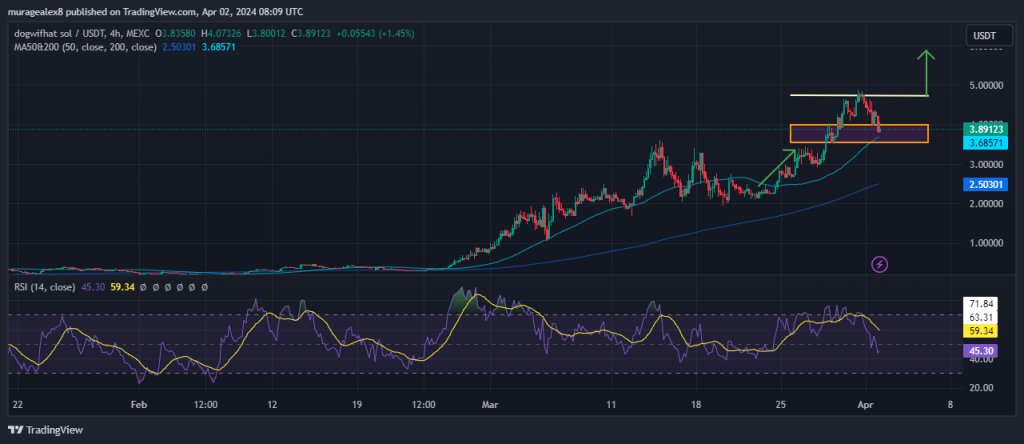Click the purple lightning bolt event icon
Image resolution: width=1024 pixels, height=444 pixels.
tap(880, 264)
